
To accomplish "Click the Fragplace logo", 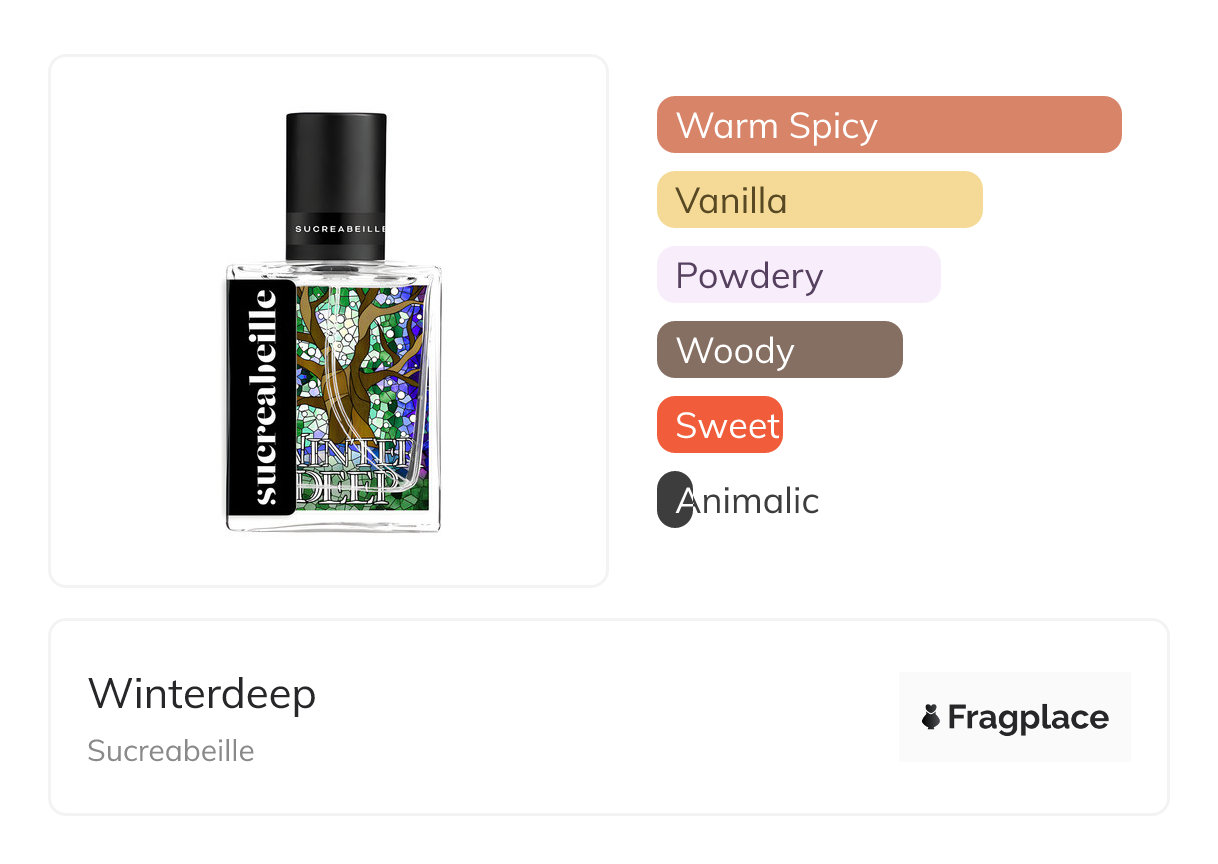I will coord(1015,717).
